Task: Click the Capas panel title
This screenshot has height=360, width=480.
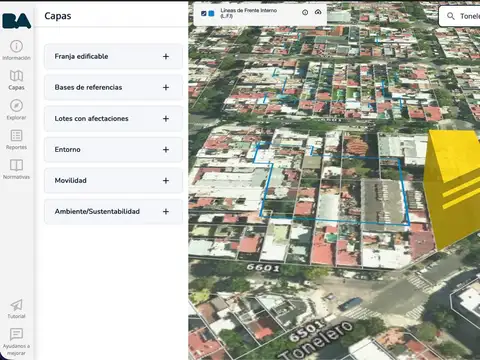Action: (x=58, y=16)
